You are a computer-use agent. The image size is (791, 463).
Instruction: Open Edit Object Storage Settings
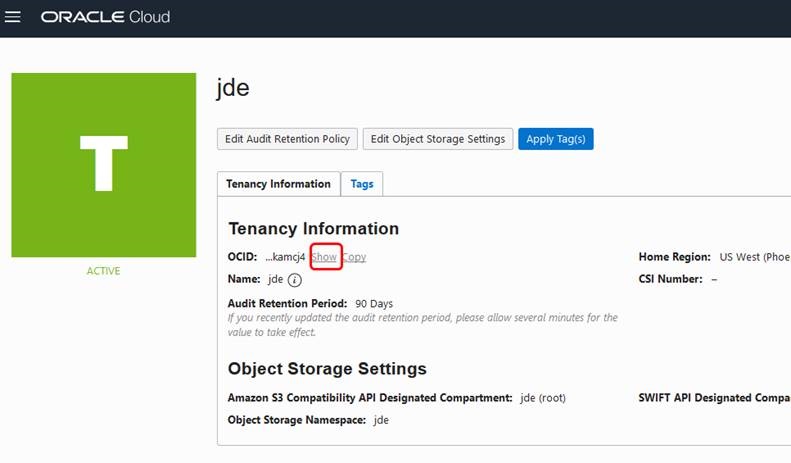pyautogui.click(x=438, y=139)
